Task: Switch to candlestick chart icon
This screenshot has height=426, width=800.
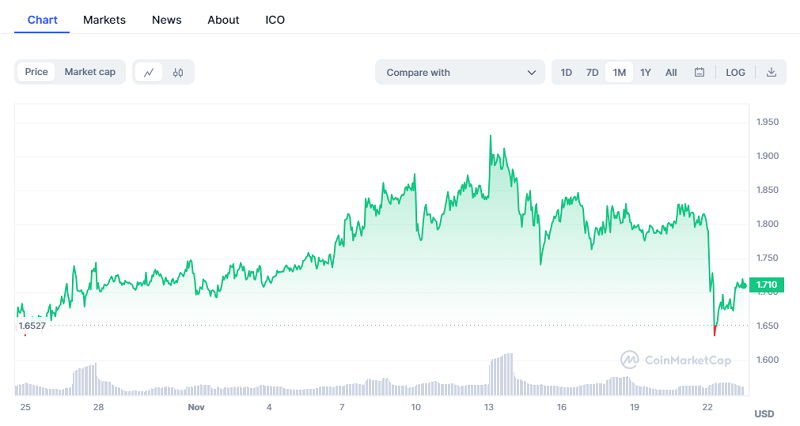Action: pos(178,72)
